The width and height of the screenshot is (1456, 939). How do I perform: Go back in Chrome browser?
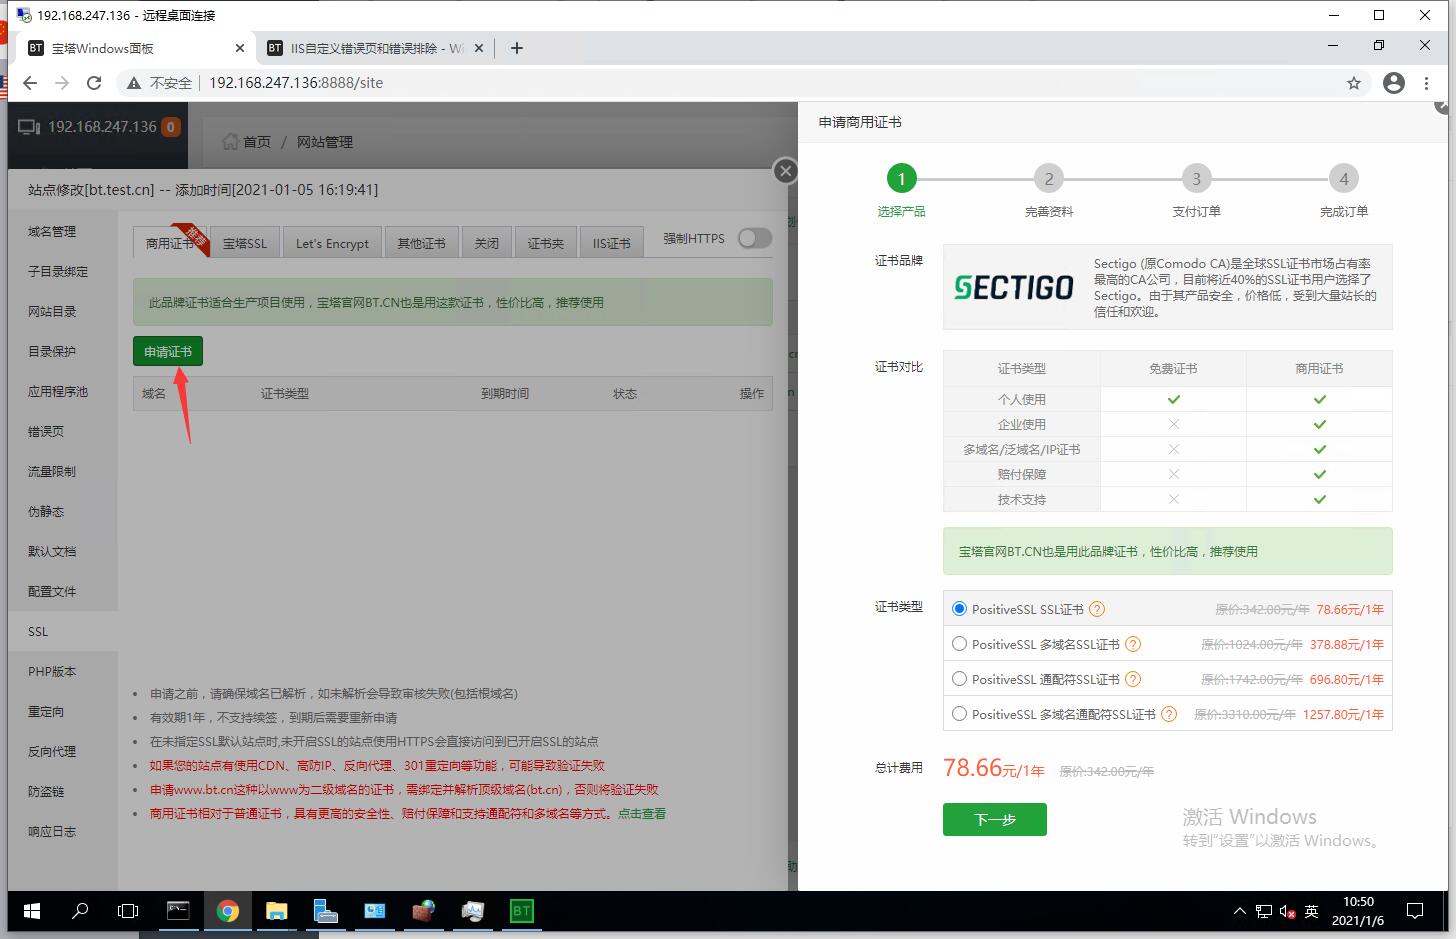pos(30,83)
